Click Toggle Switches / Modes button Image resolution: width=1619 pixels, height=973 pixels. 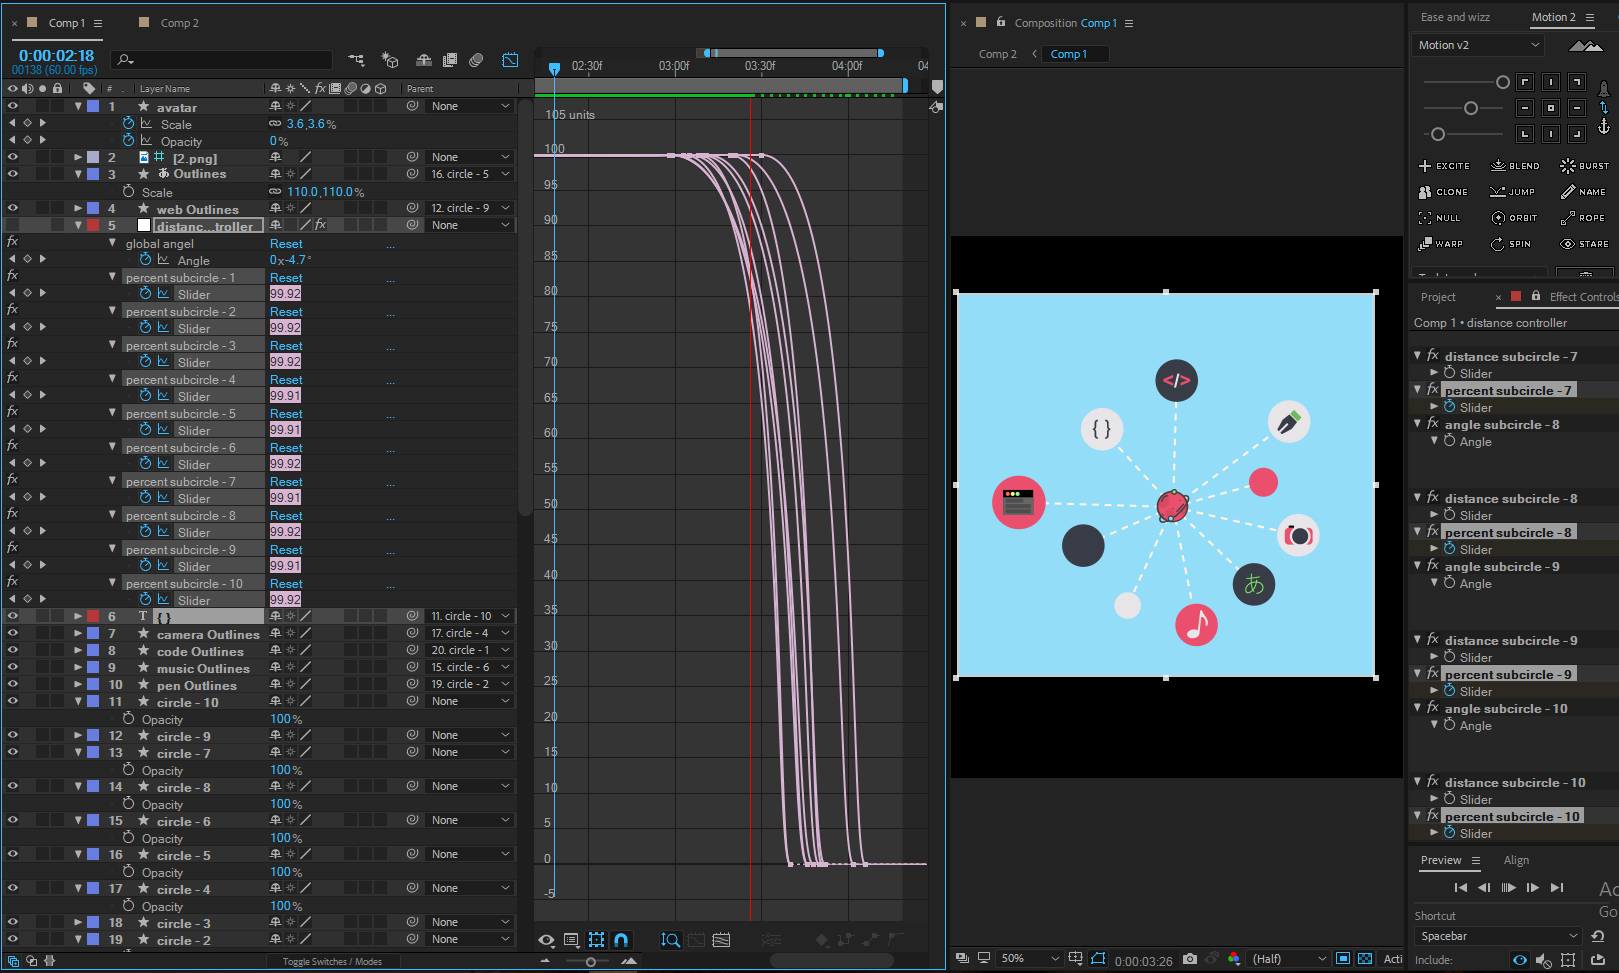pyautogui.click(x=332, y=962)
